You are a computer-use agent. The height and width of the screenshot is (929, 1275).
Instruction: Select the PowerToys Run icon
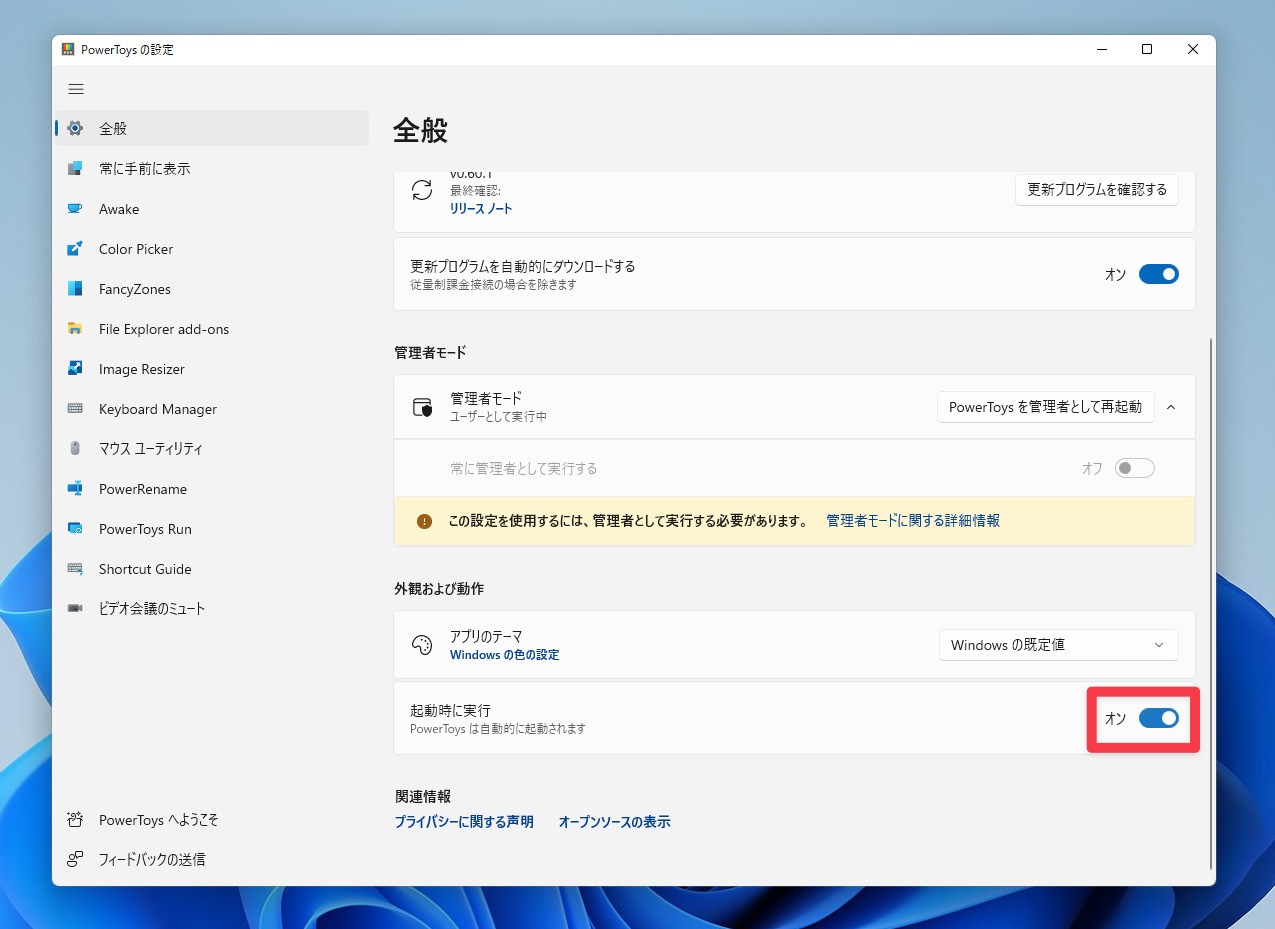[x=75, y=529]
